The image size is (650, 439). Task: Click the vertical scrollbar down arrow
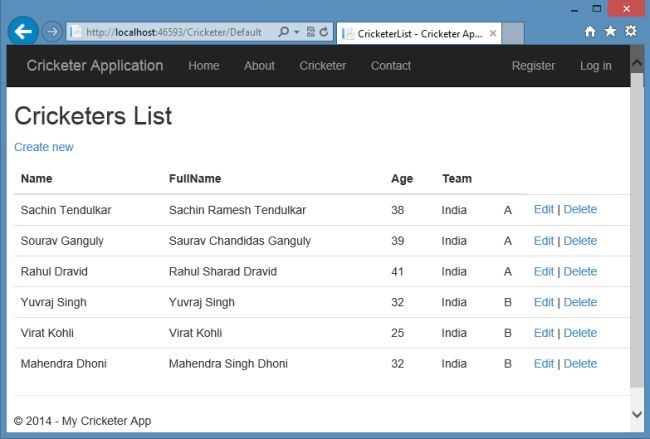637,413
